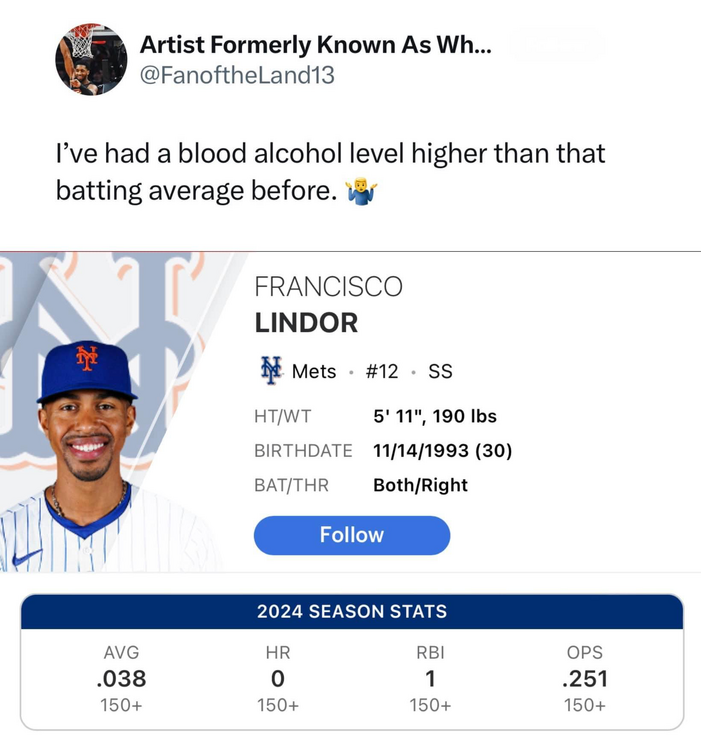The height and width of the screenshot is (750, 701).
Task: Click the SS position label
Action: tap(440, 372)
